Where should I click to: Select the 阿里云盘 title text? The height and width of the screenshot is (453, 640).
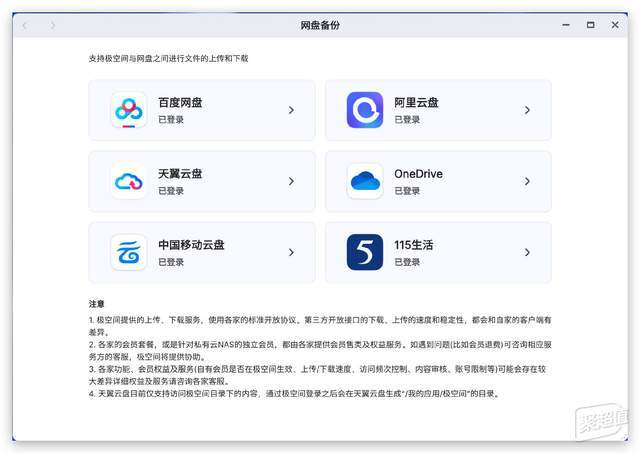coord(416,102)
